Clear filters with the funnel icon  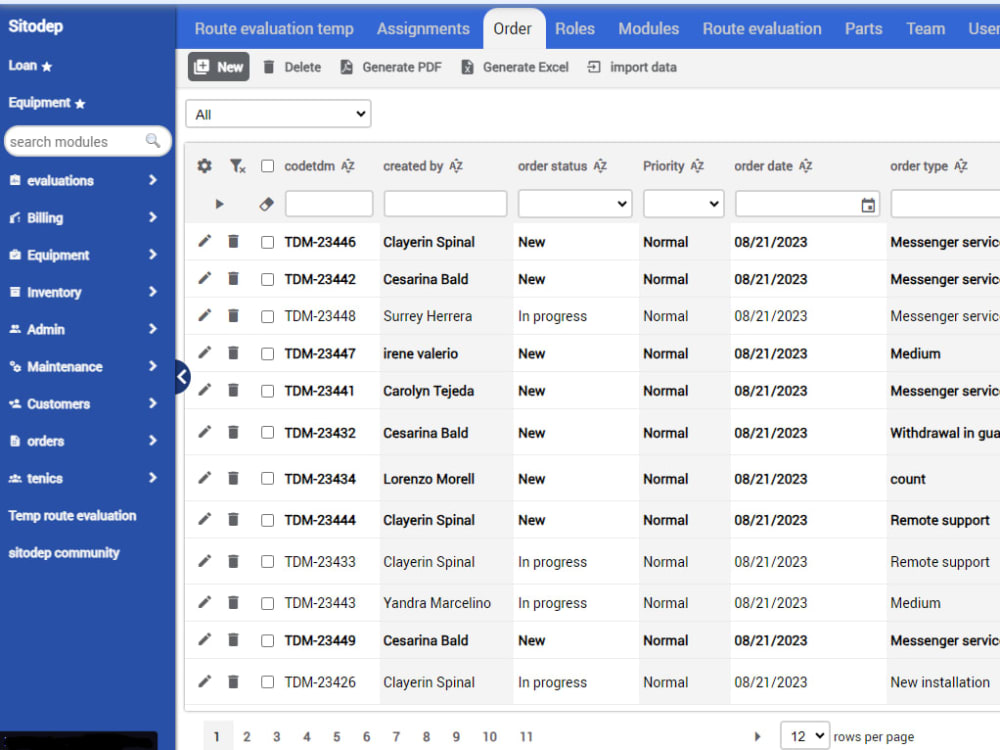click(x=237, y=166)
